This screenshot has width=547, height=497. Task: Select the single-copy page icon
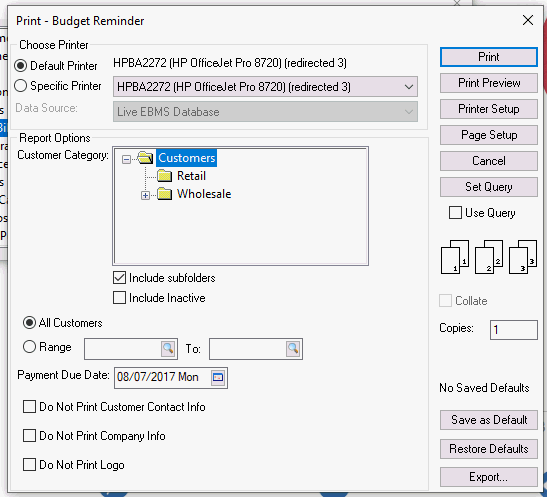click(x=455, y=257)
